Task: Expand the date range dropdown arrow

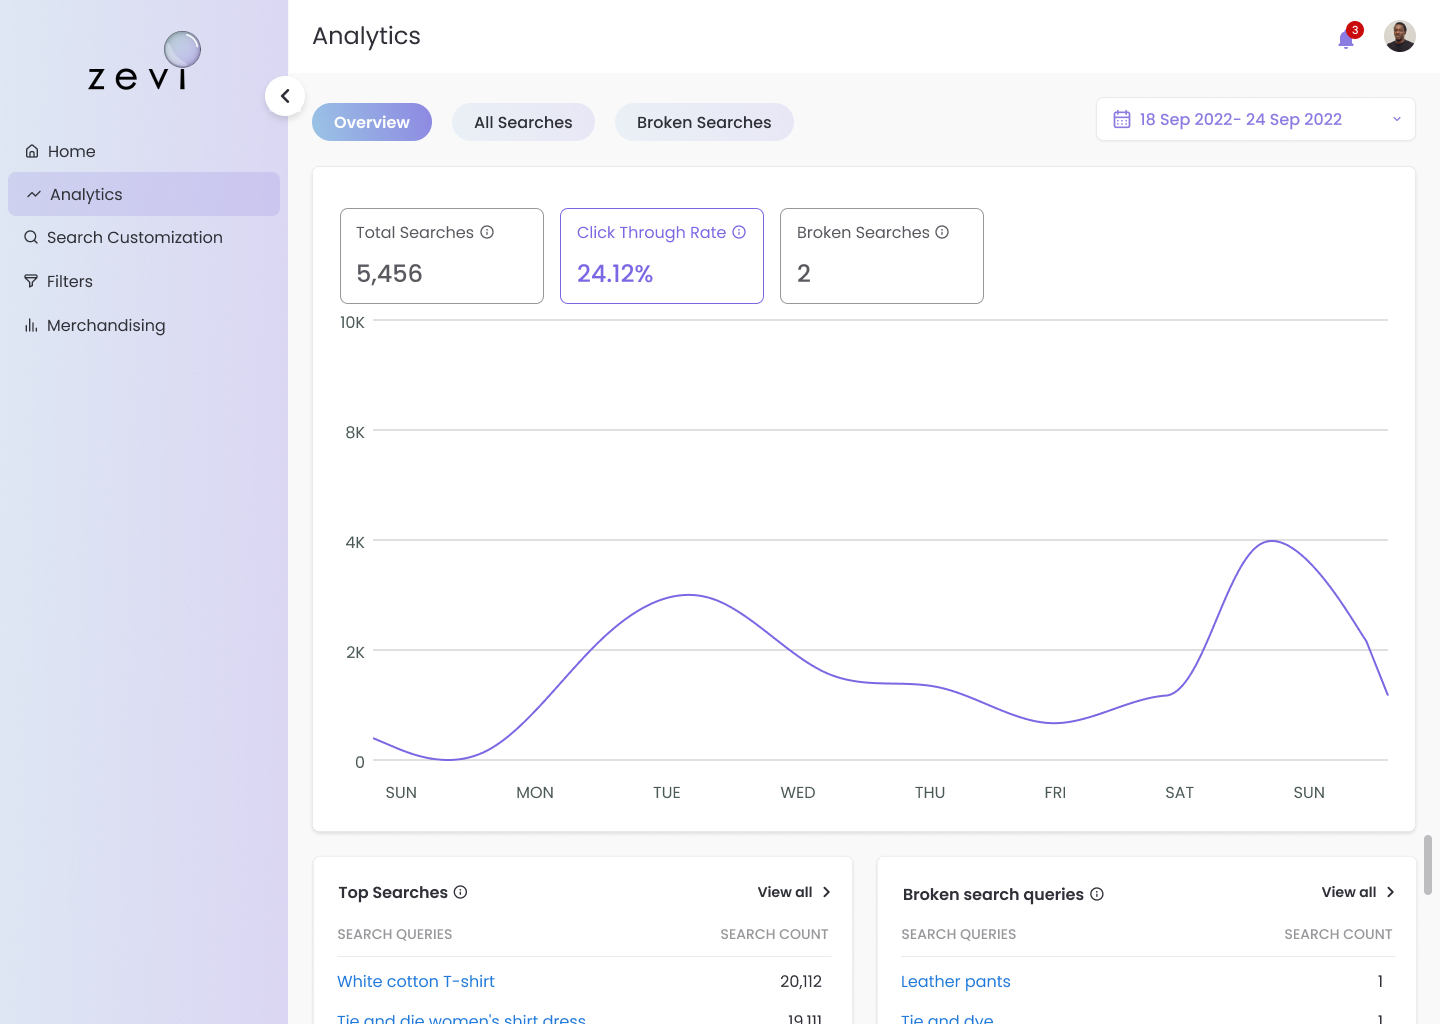Action: [x=1396, y=119]
